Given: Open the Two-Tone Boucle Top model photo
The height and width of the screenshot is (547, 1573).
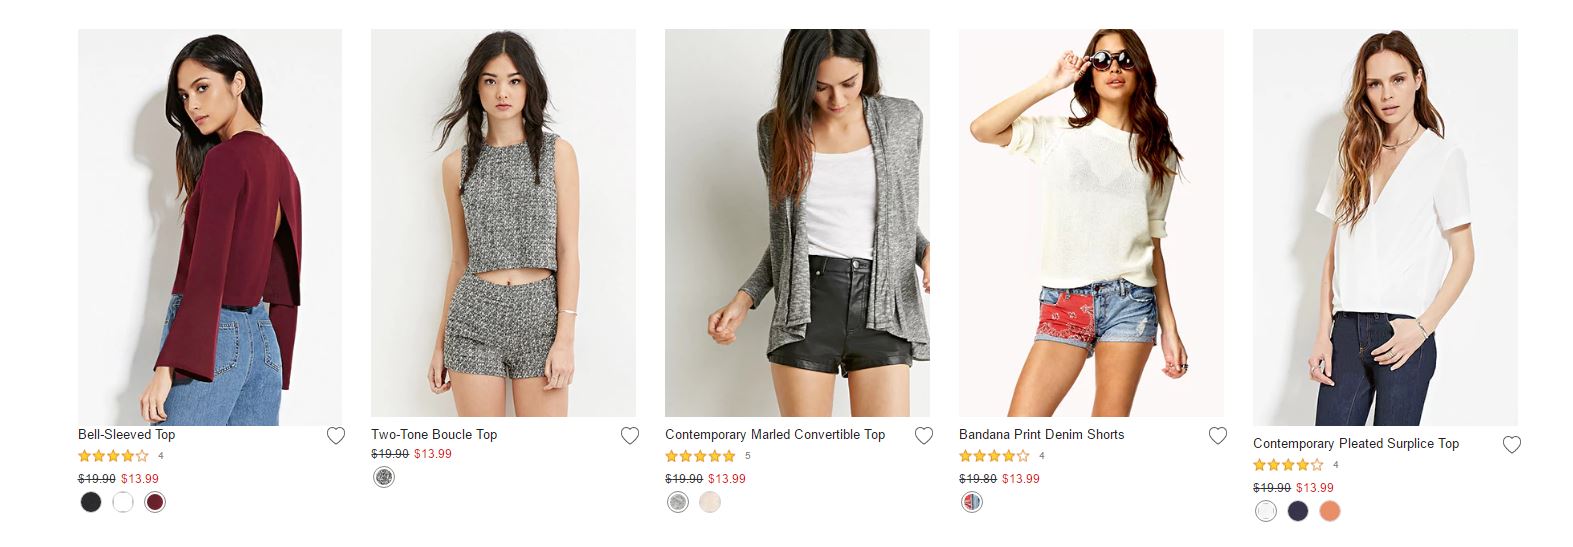Looking at the screenshot, I should click(503, 222).
